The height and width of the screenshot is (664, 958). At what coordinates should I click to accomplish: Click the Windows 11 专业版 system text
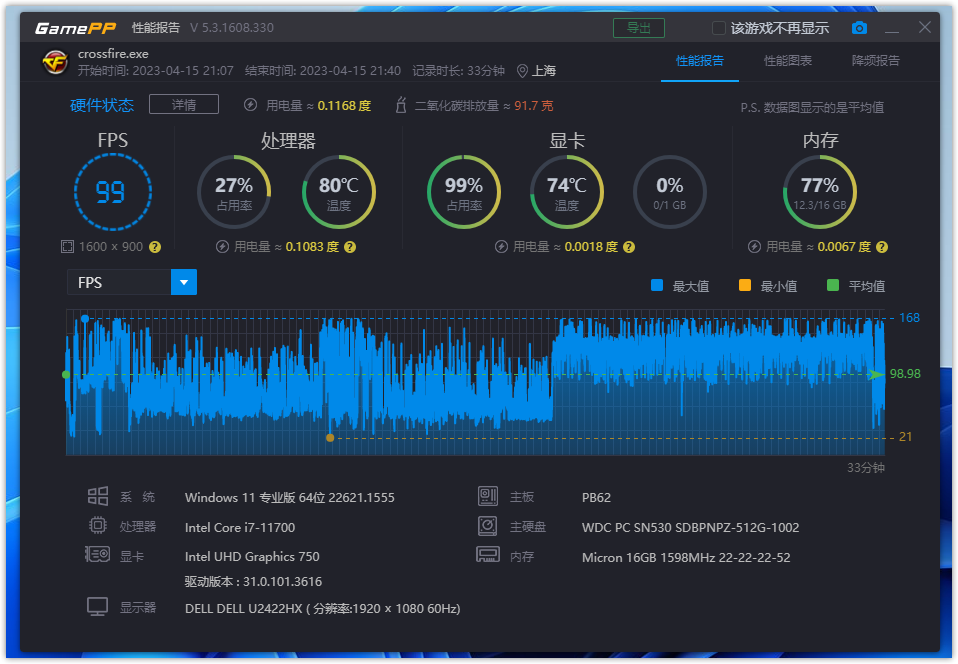[x=290, y=497]
